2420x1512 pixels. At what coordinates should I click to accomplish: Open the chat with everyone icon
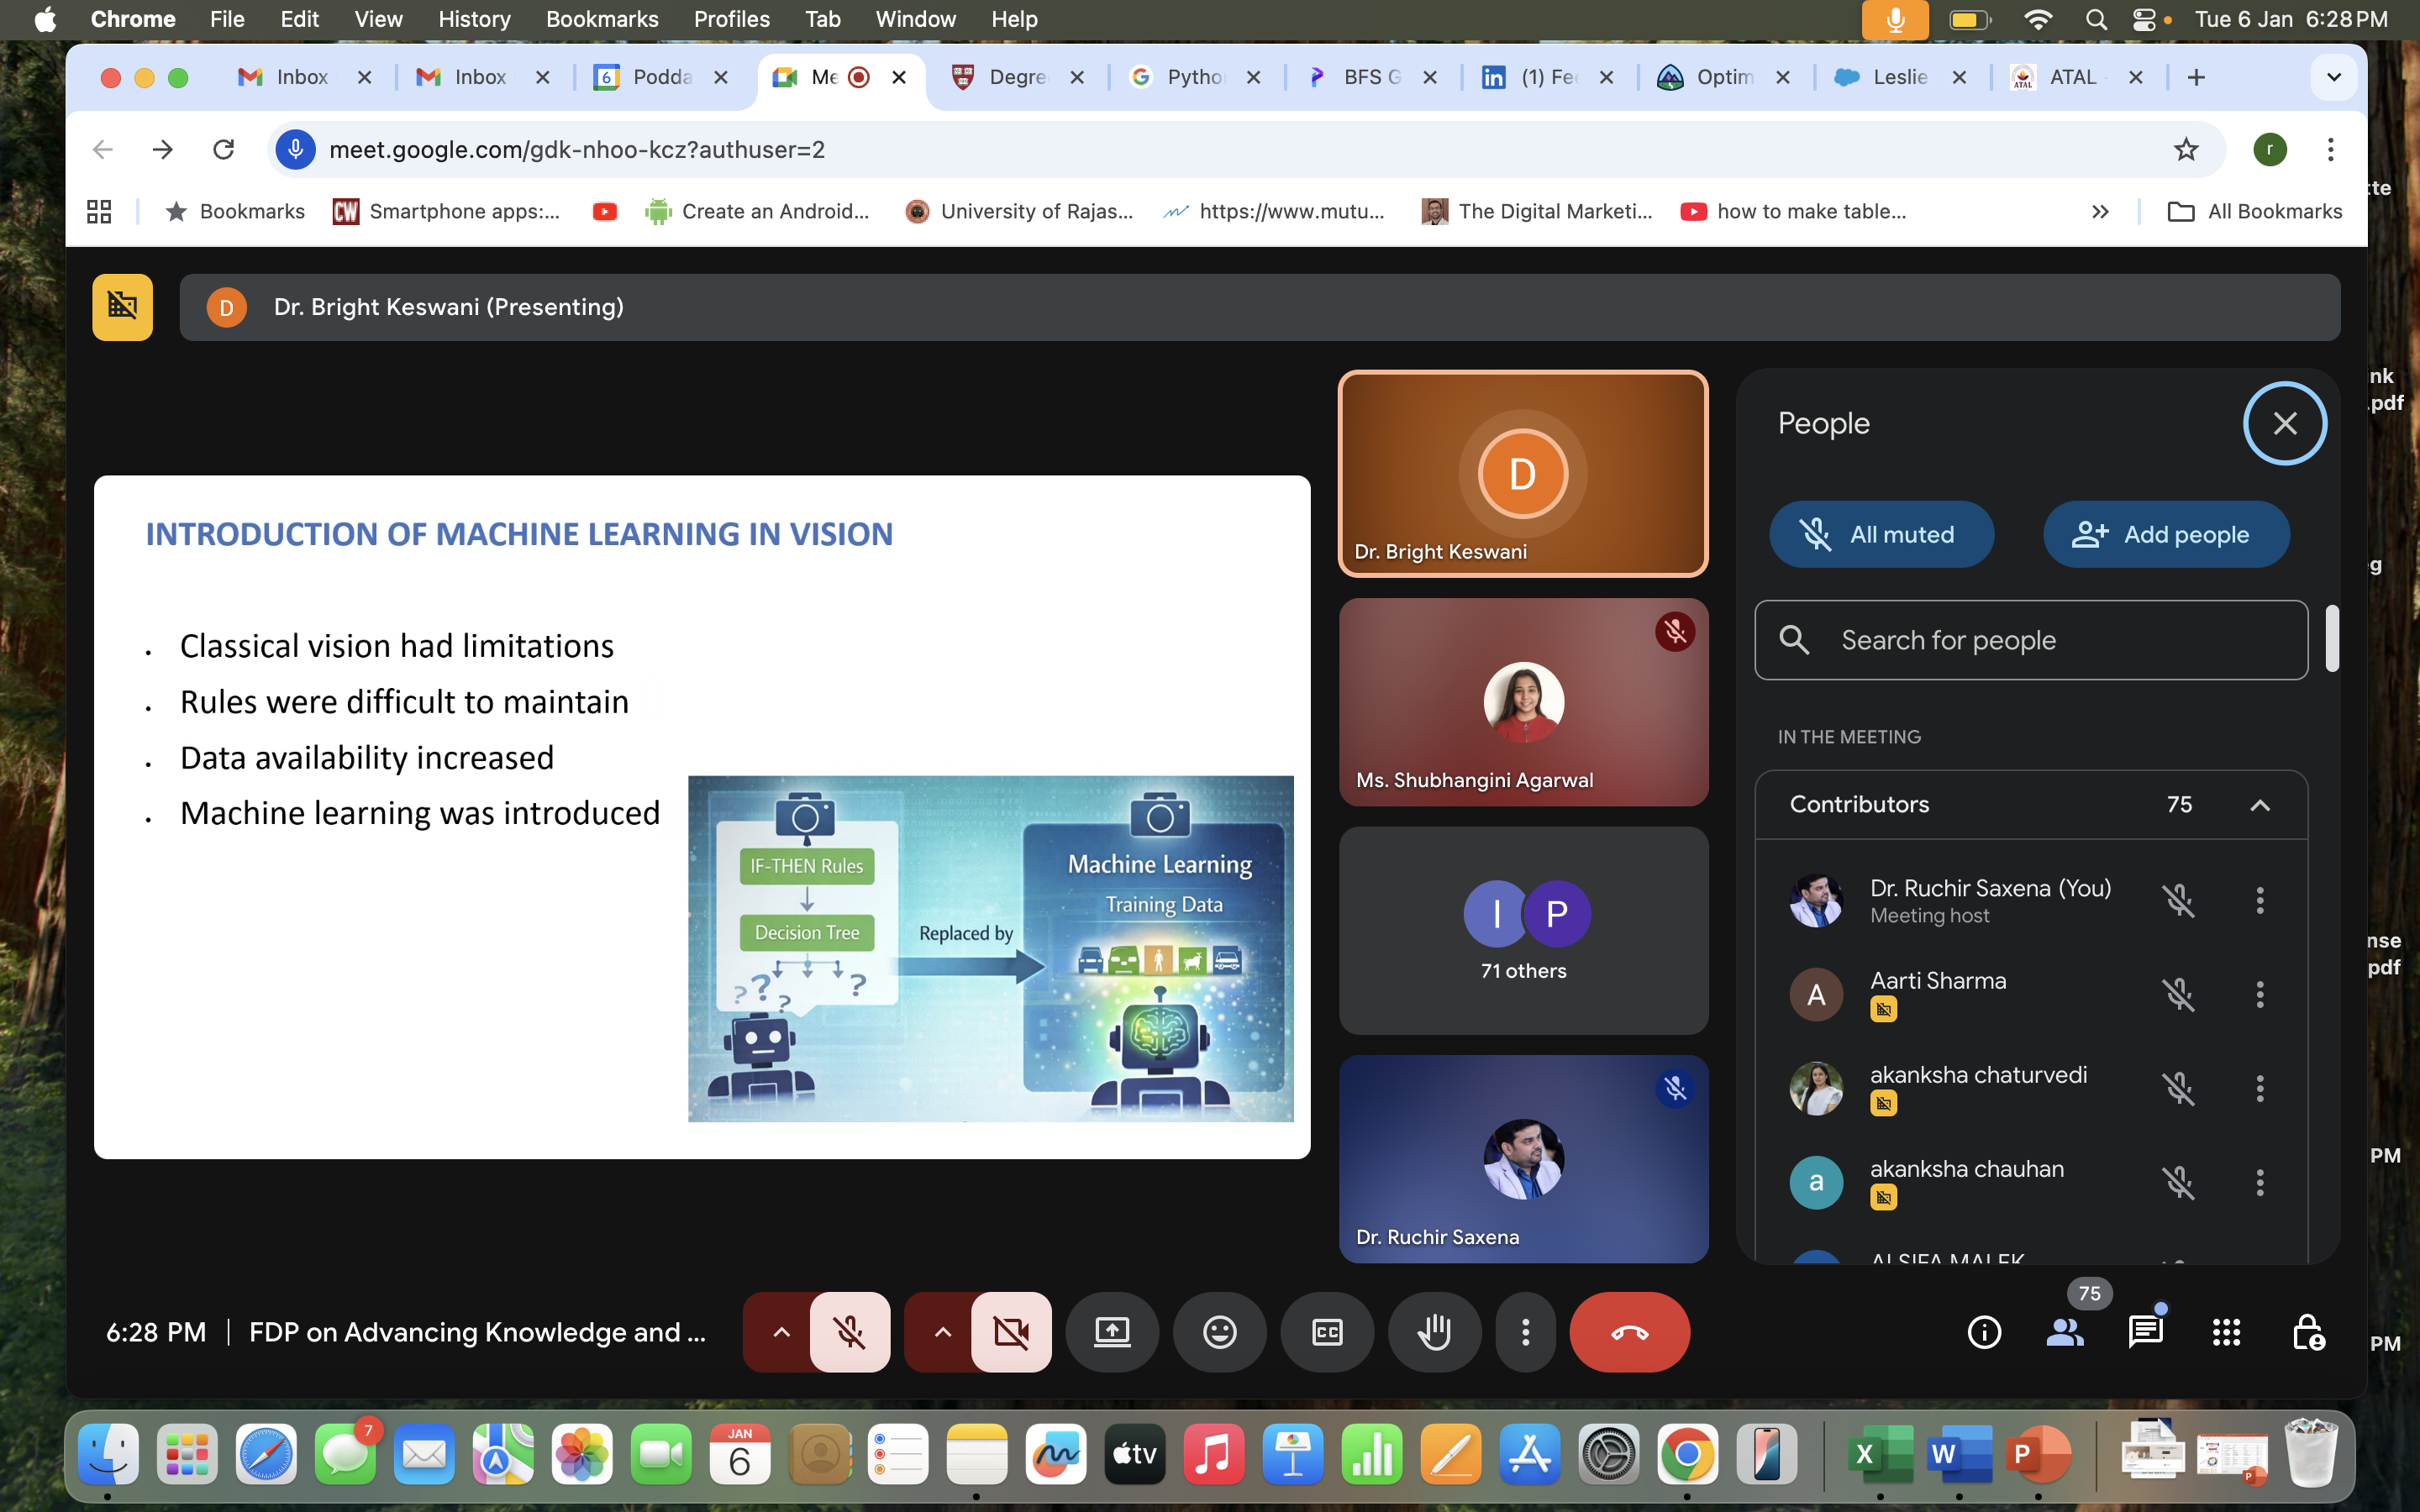click(x=2145, y=1332)
